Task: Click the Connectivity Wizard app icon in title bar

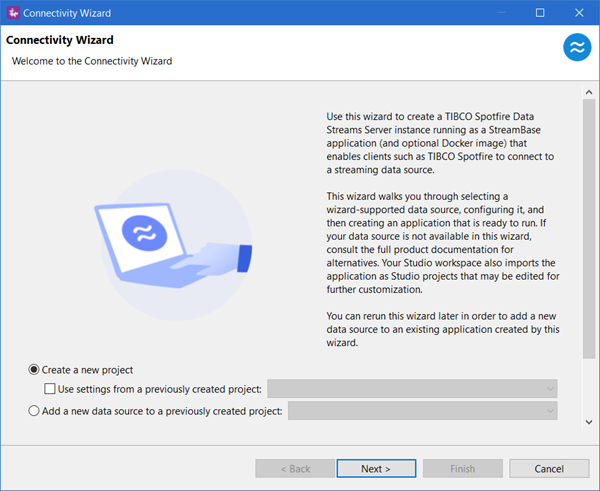Action: coord(14,13)
